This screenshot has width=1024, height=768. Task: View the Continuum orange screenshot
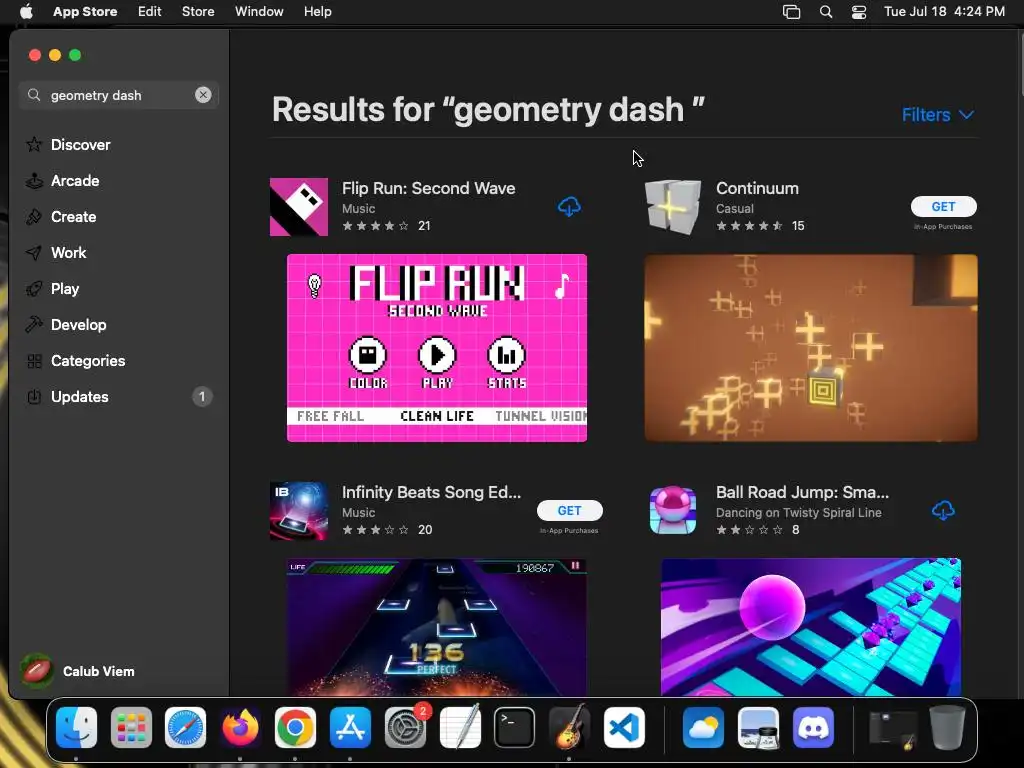point(811,348)
